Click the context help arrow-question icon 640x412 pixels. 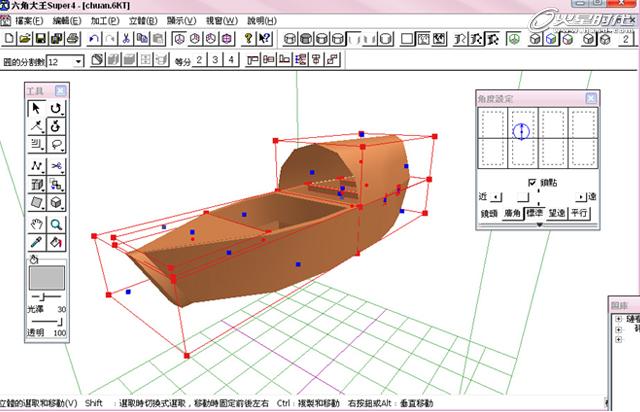point(264,39)
